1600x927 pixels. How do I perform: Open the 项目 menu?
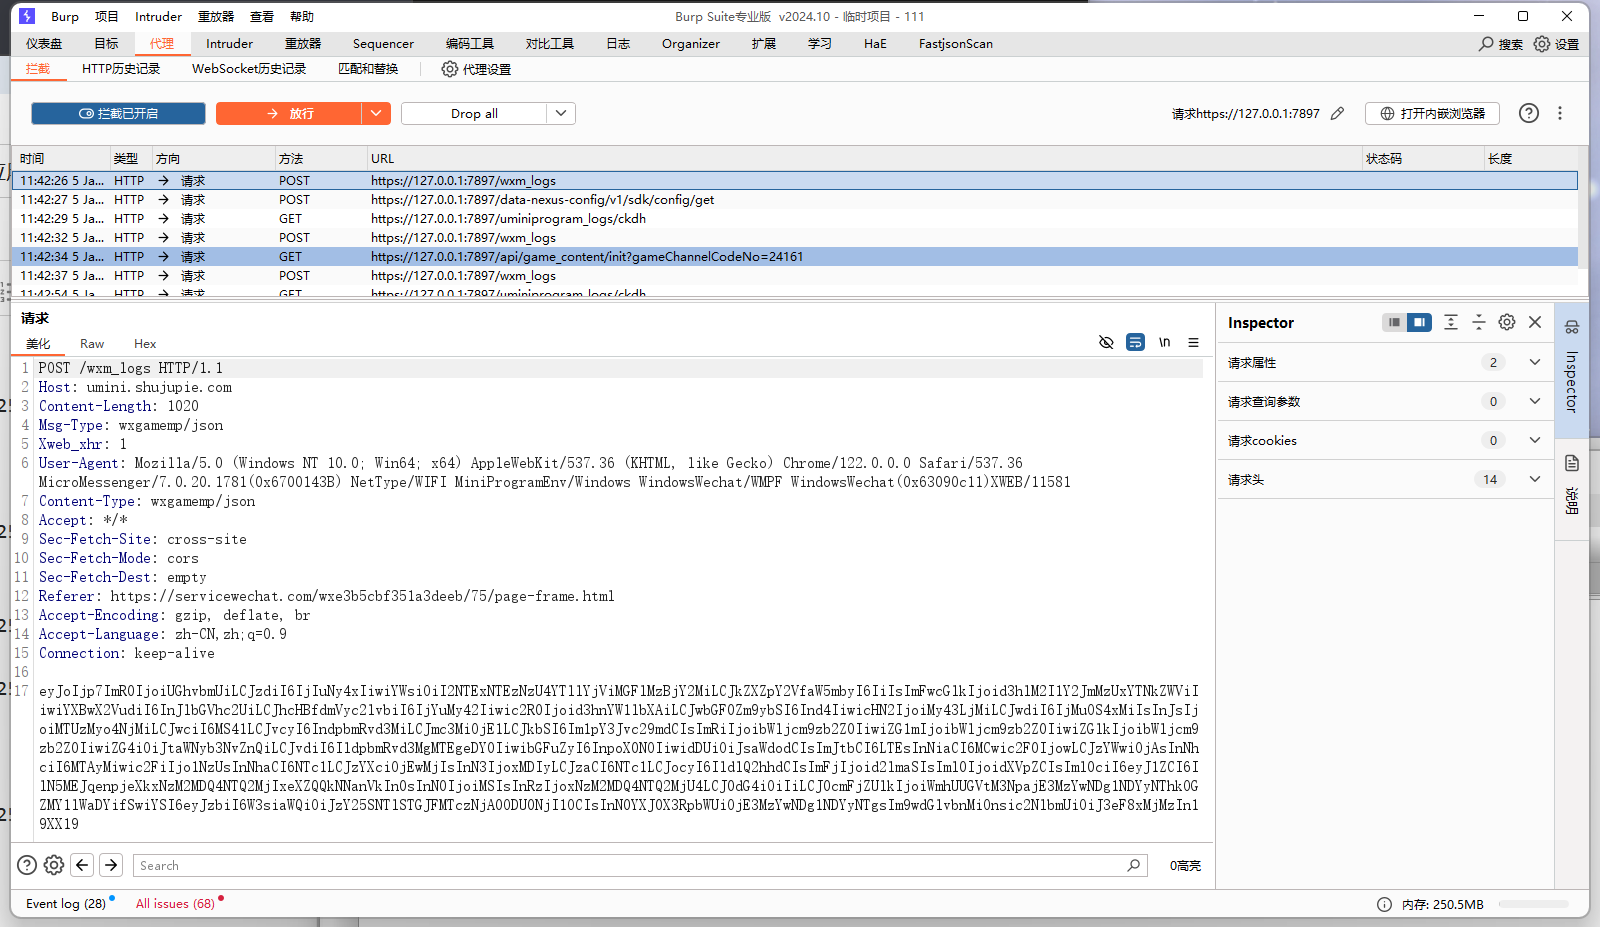[x=106, y=16]
